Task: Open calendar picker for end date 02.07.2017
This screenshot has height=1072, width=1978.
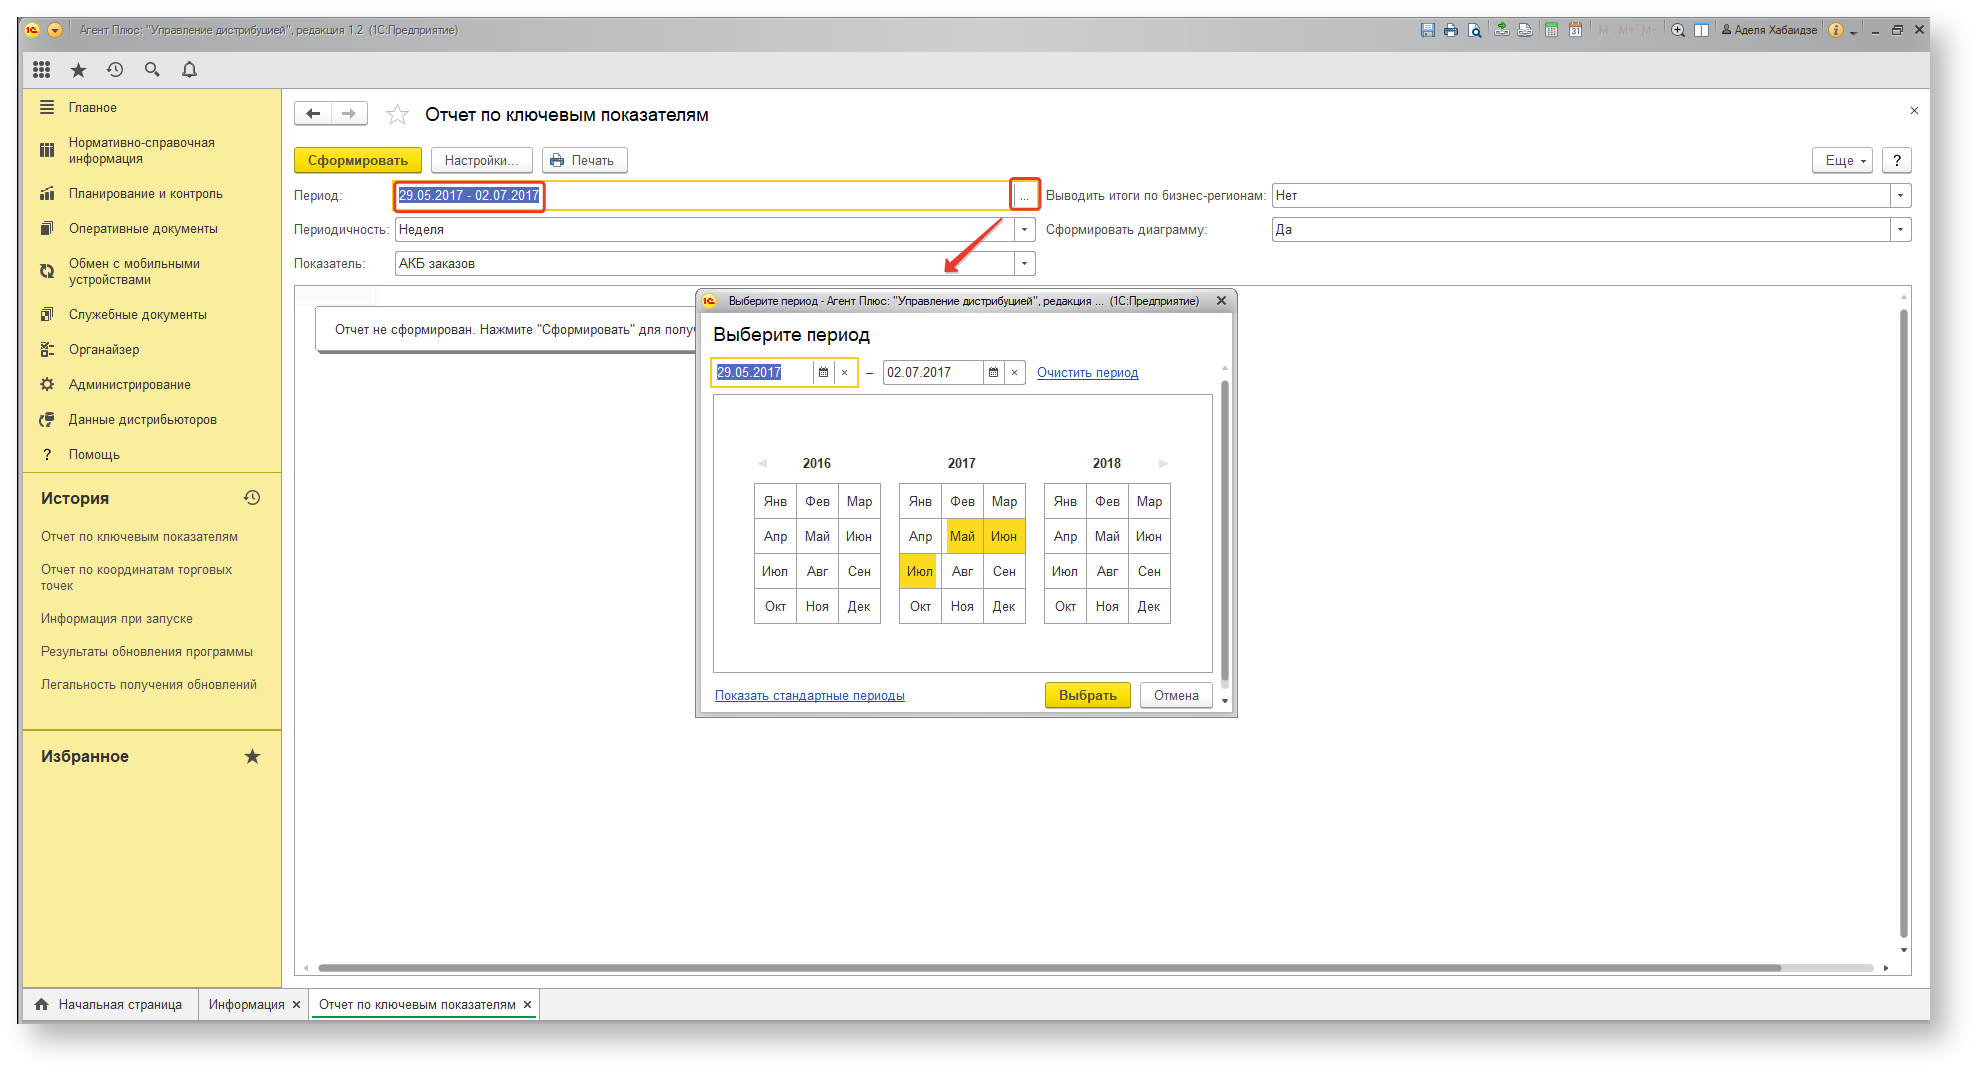Action: point(993,372)
